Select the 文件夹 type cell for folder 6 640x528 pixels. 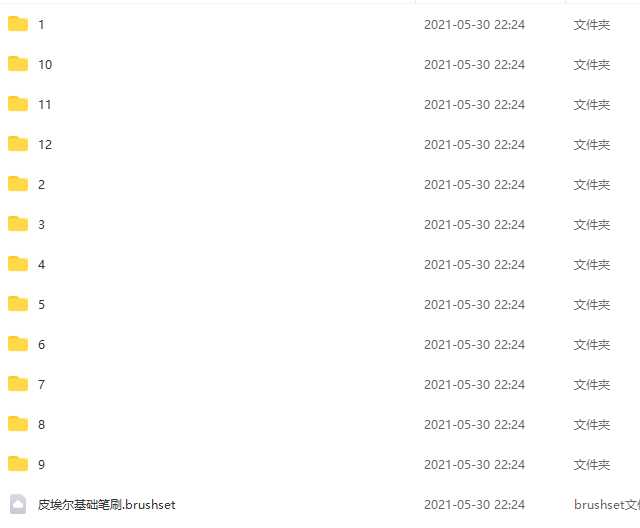click(592, 345)
